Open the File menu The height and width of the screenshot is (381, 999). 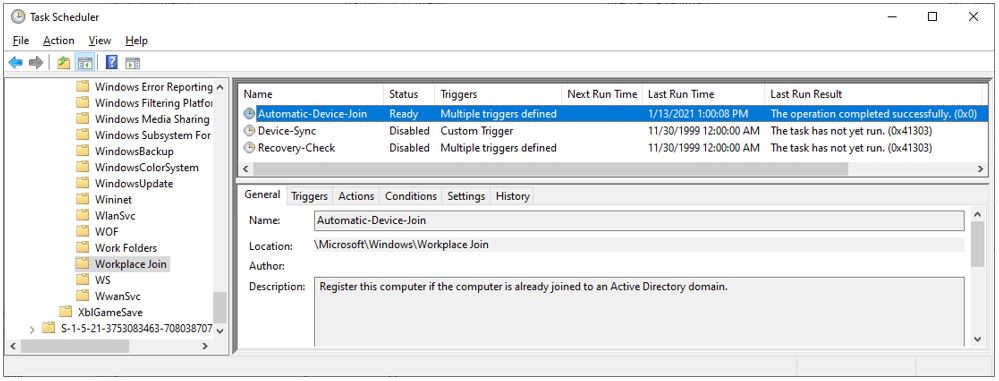click(x=21, y=41)
